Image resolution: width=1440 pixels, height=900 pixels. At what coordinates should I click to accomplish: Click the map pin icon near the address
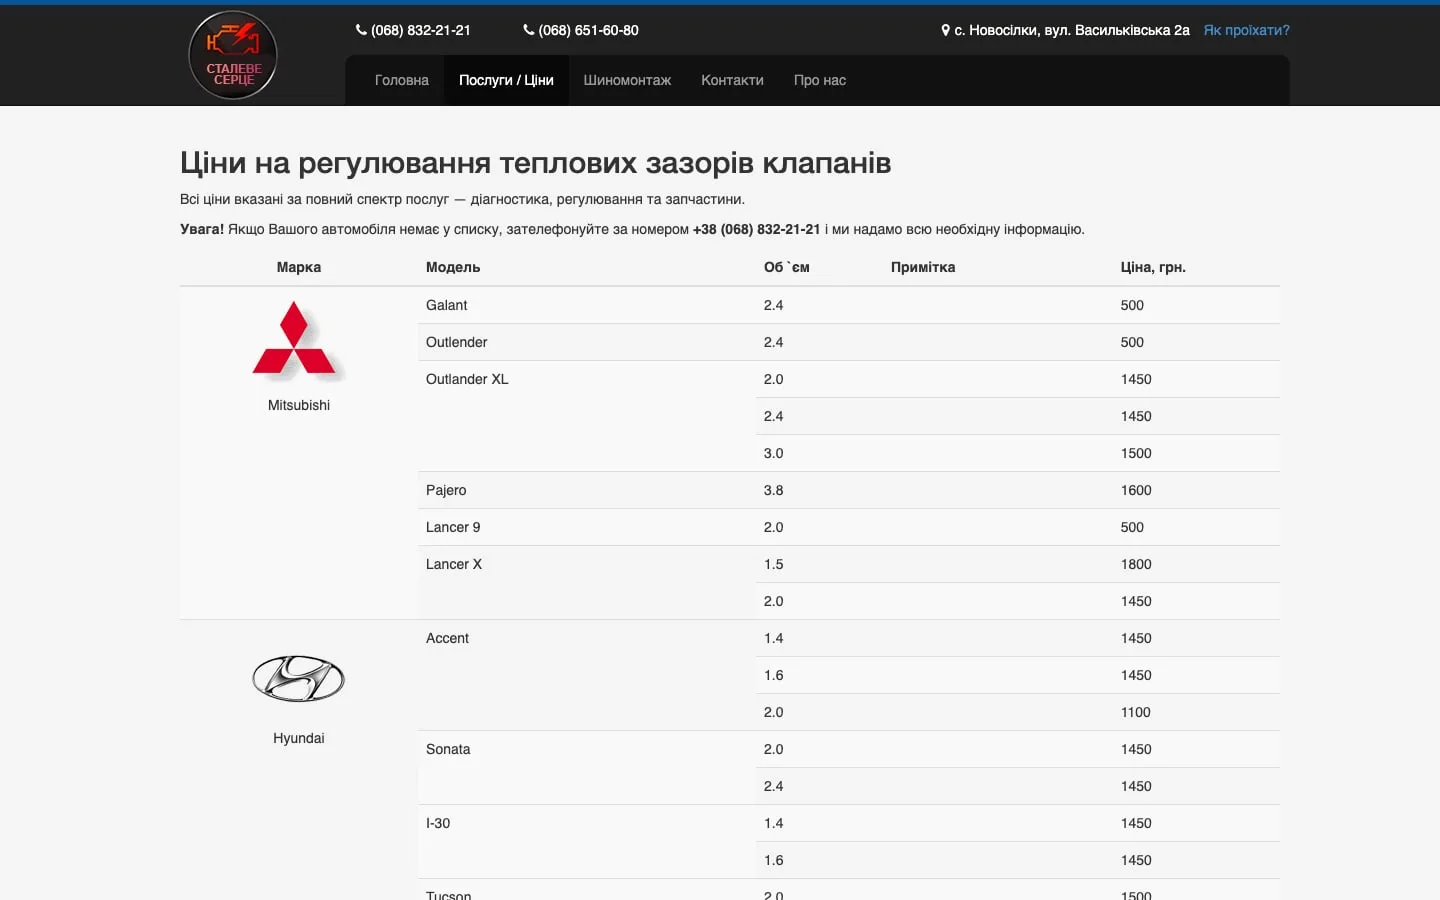(x=945, y=30)
